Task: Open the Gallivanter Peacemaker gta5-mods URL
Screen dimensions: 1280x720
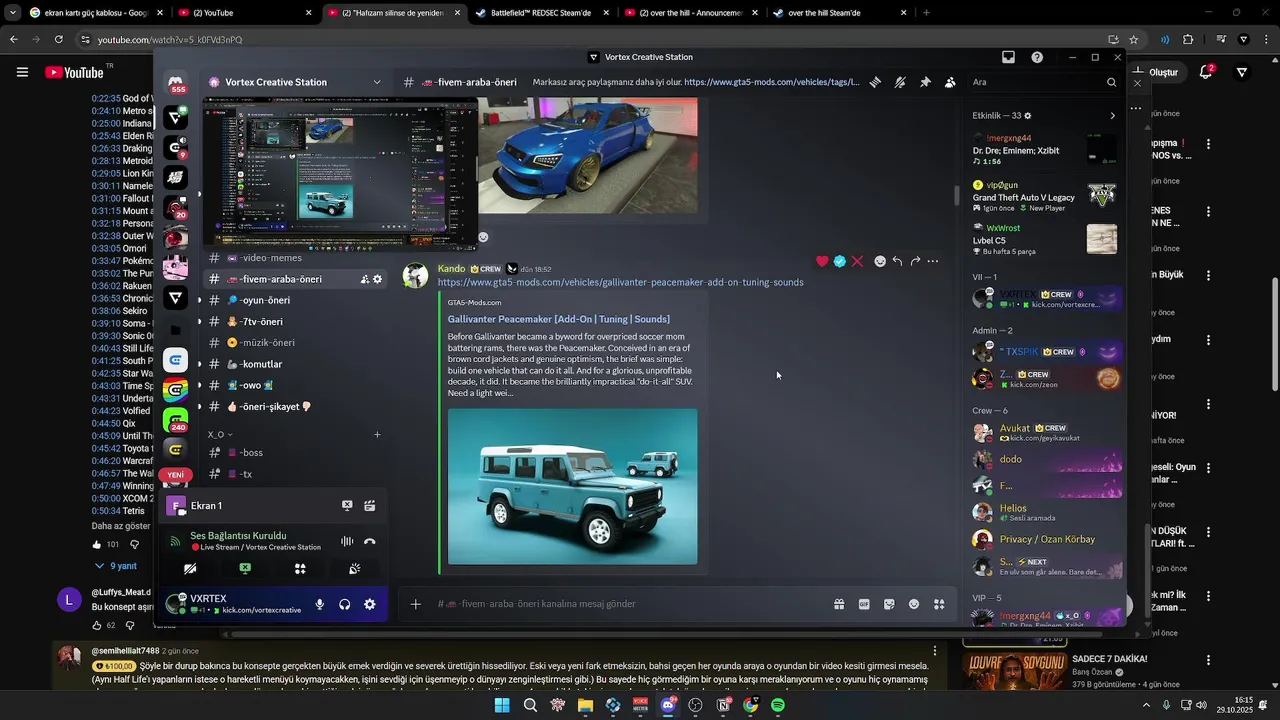Action: (x=620, y=282)
